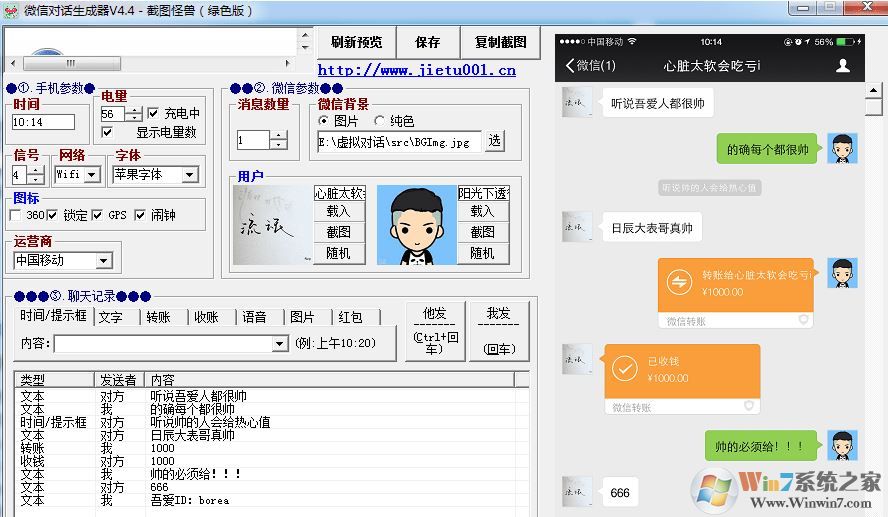Click 载入 under 阳光下 user
This screenshot has width=888, height=517.
pos(483,211)
